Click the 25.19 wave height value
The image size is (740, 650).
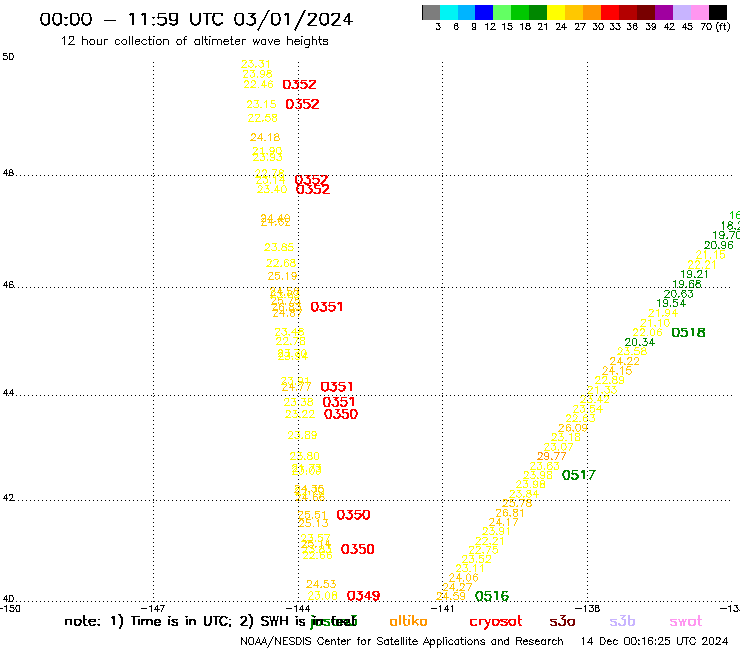coord(282,276)
